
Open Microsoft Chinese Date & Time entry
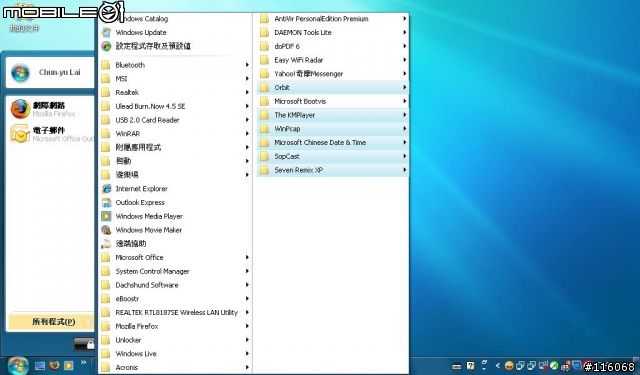point(333,142)
